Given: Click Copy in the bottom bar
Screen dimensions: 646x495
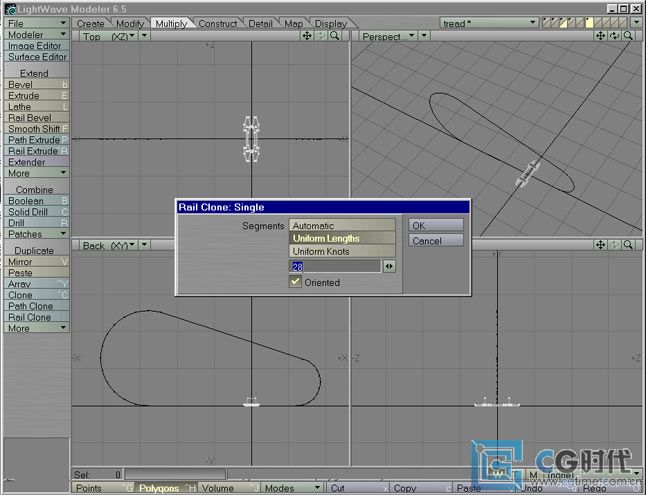Looking at the screenshot, I should [x=421, y=488].
